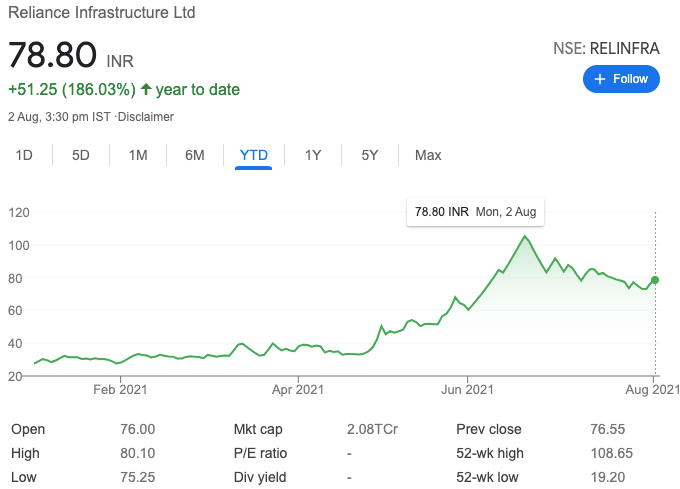Select the YTD tab
Screen dimensions: 680x489
pos(254,155)
